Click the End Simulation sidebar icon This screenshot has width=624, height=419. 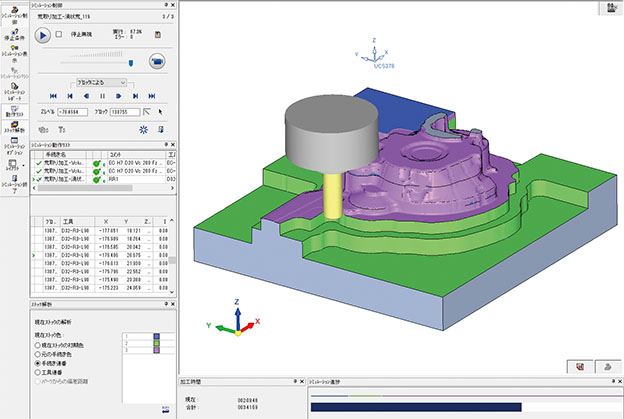(13, 184)
